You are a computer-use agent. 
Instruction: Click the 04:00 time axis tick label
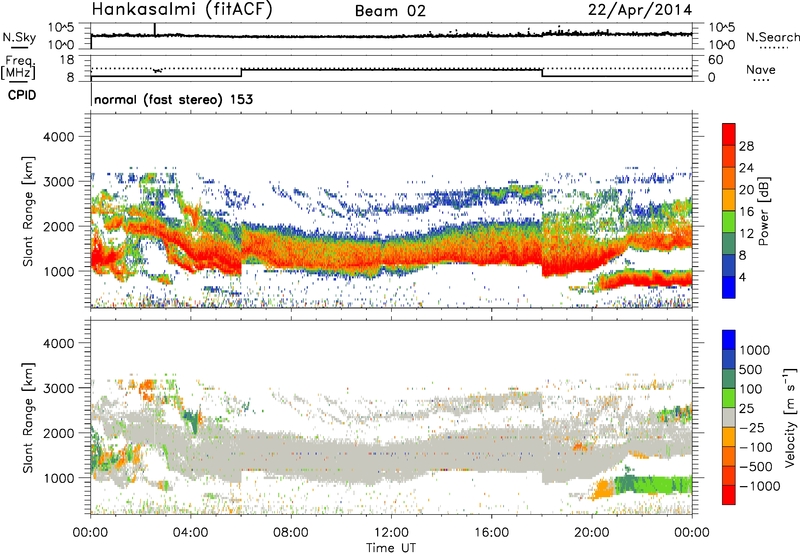click(190, 533)
